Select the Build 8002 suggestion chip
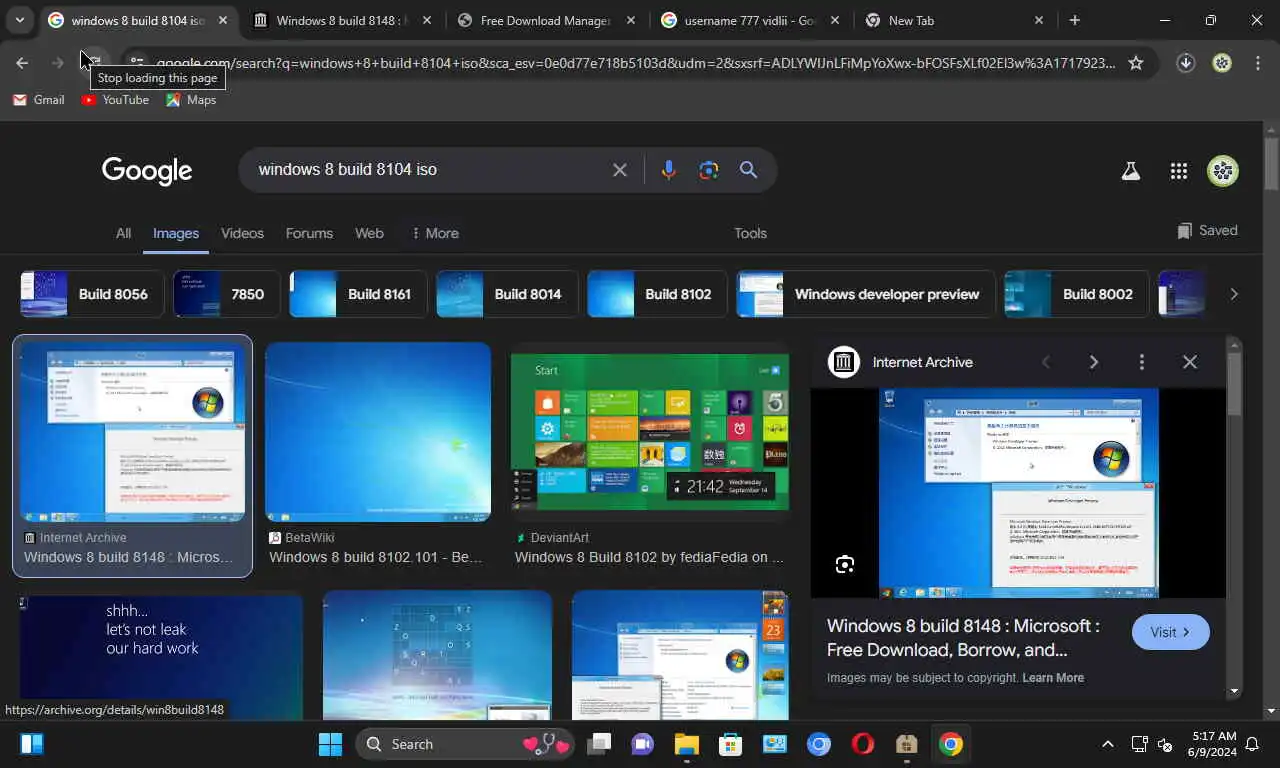Screen dimensions: 1280x768 coord(1076,294)
